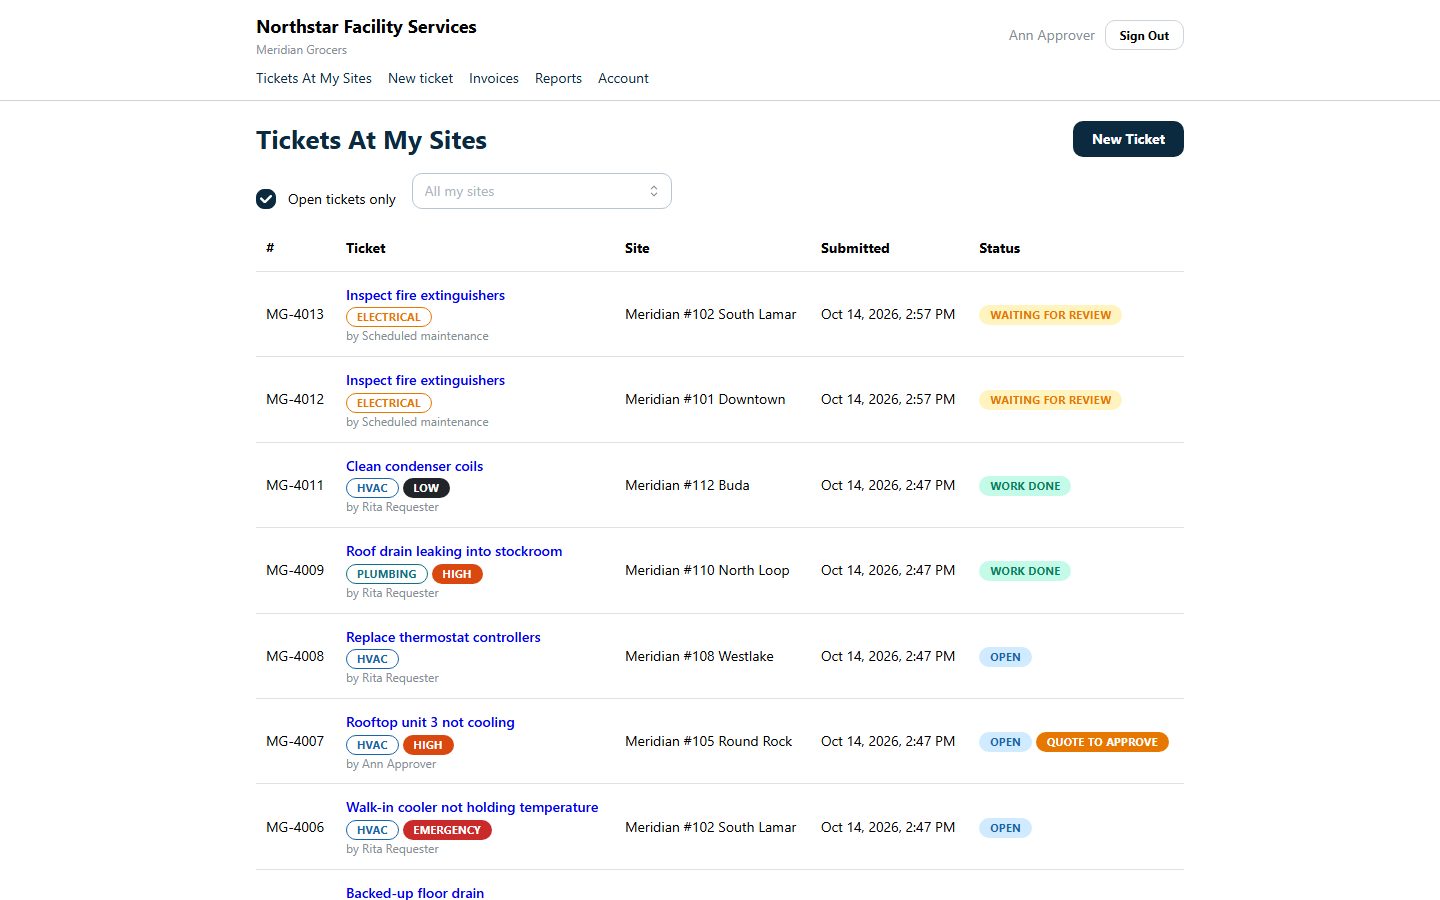Screen dimensions: 1440x900
Task: Click ticket number MG-4012
Action: (295, 399)
